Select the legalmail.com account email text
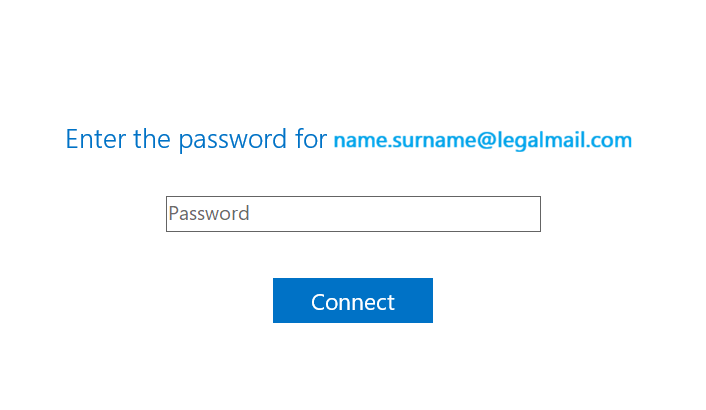 (x=482, y=140)
